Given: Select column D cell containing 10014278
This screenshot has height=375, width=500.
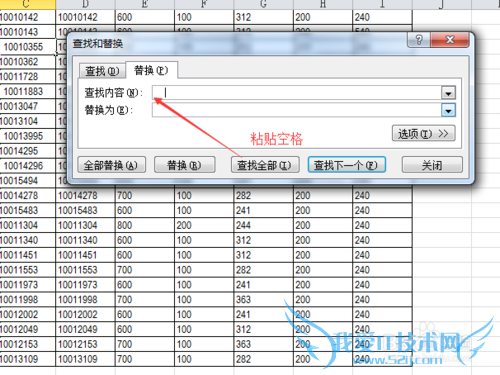Looking at the screenshot, I should 85,195.
